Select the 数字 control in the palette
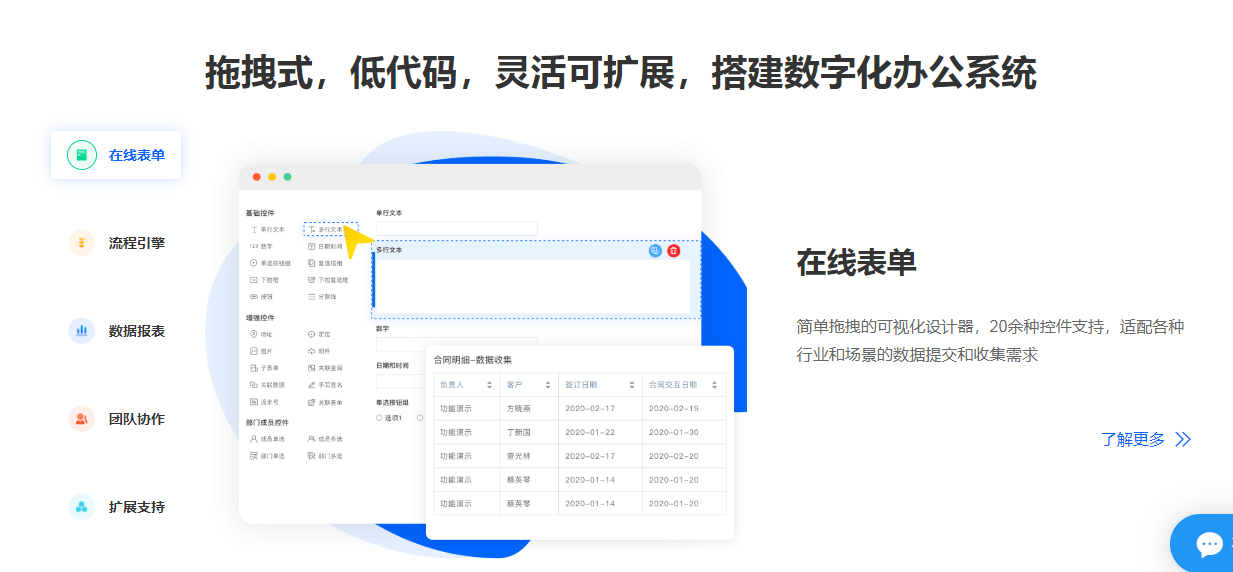This screenshot has width=1233, height=572. pyautogui.click(x=260, y=246)
